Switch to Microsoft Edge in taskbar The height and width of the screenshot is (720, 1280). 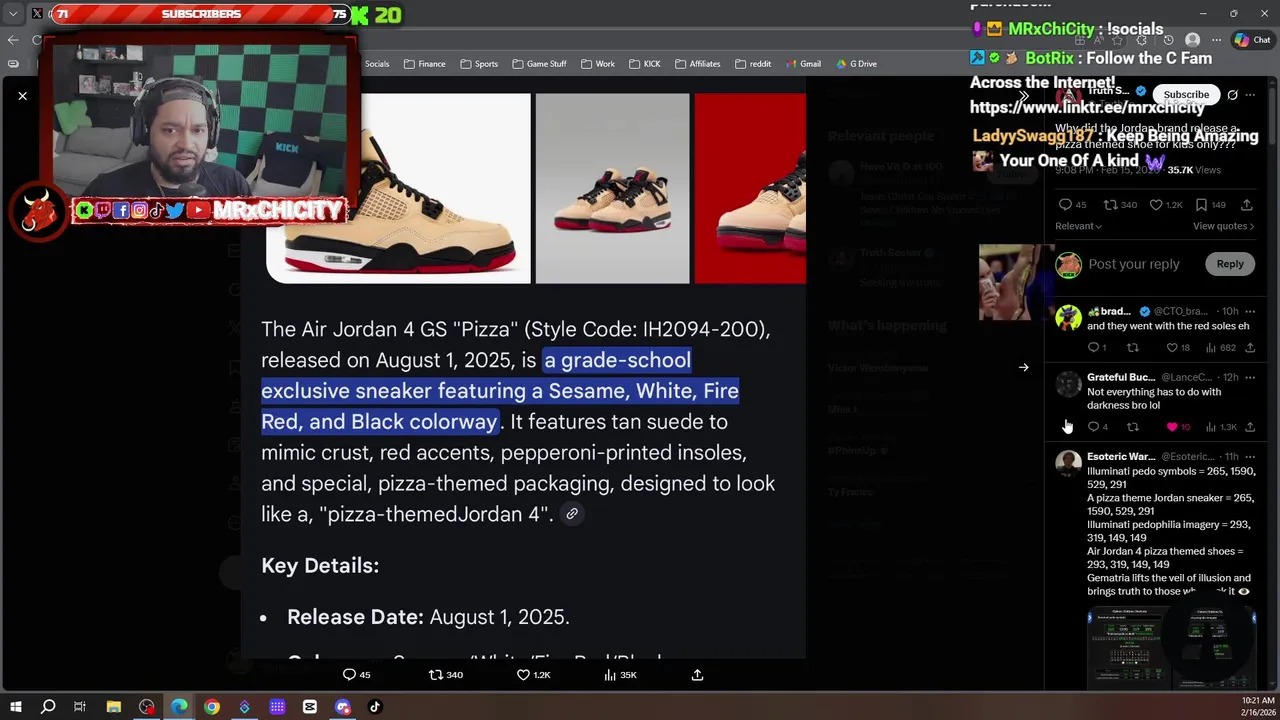[x=179, y=707]
